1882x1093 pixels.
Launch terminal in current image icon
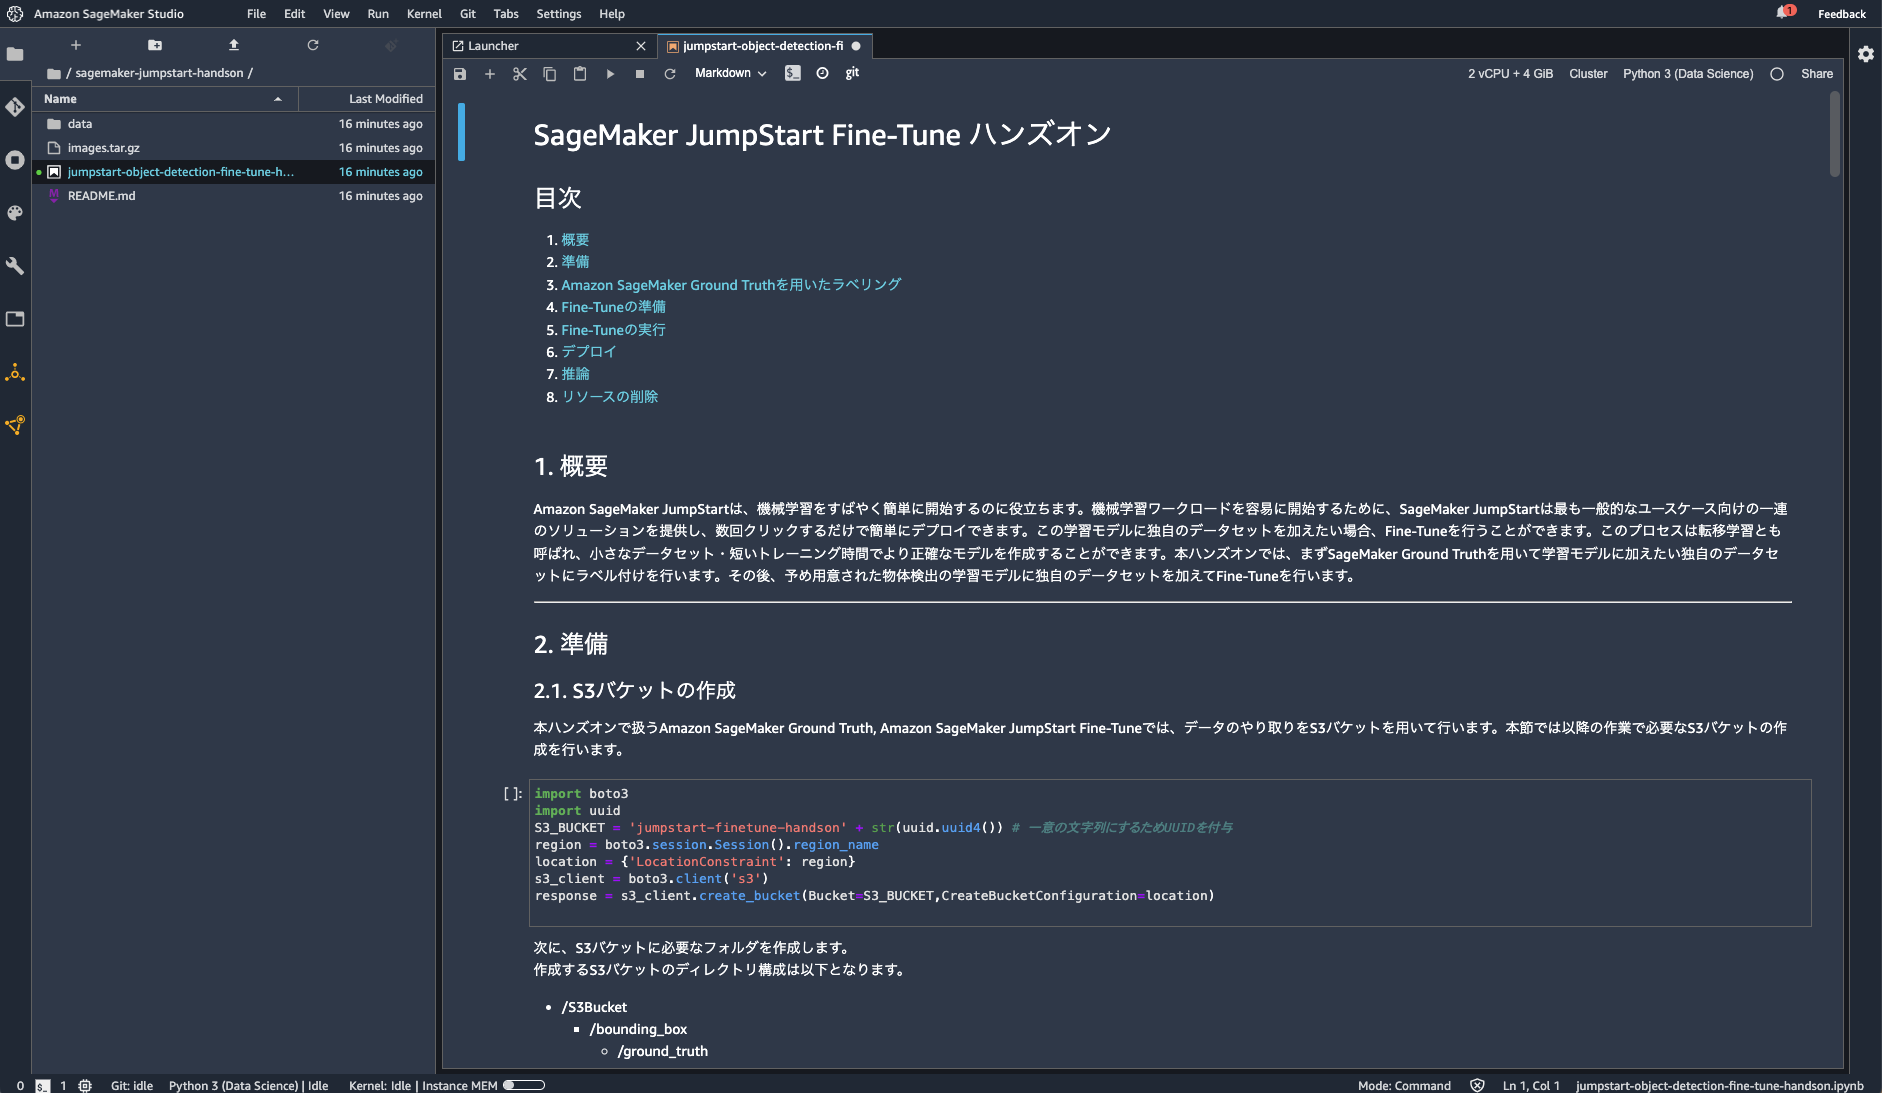tap(793, 73)
